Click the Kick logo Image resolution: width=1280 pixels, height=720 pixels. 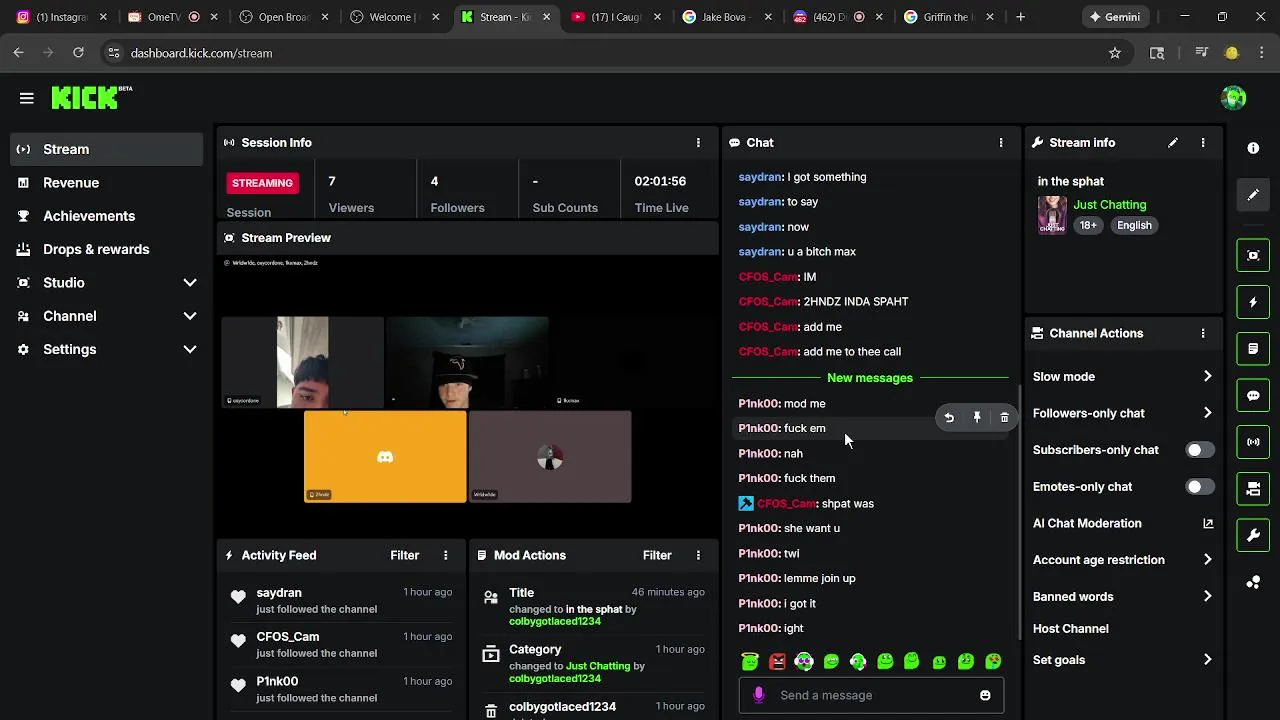pos(91,97)
